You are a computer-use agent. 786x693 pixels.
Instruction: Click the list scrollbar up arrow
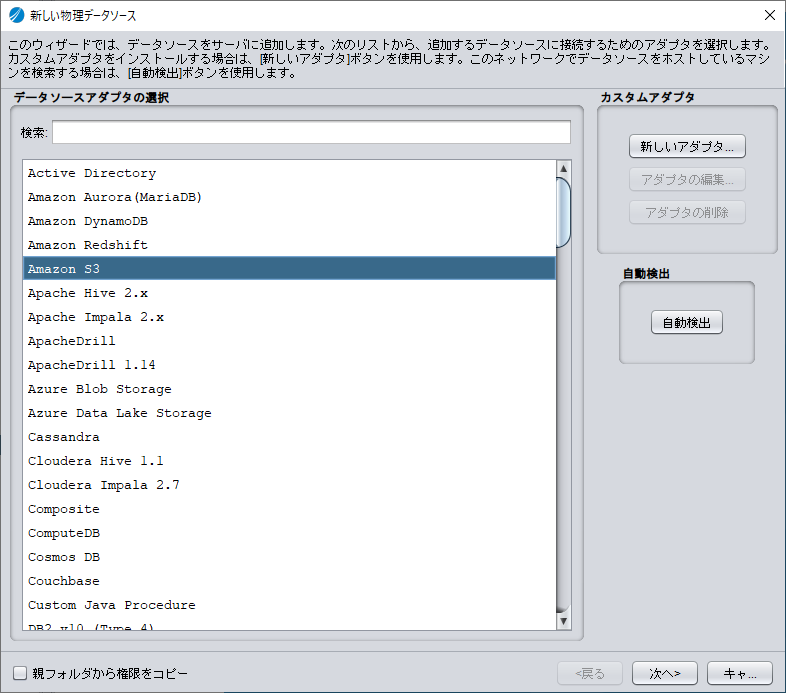[x=563, y=168]
